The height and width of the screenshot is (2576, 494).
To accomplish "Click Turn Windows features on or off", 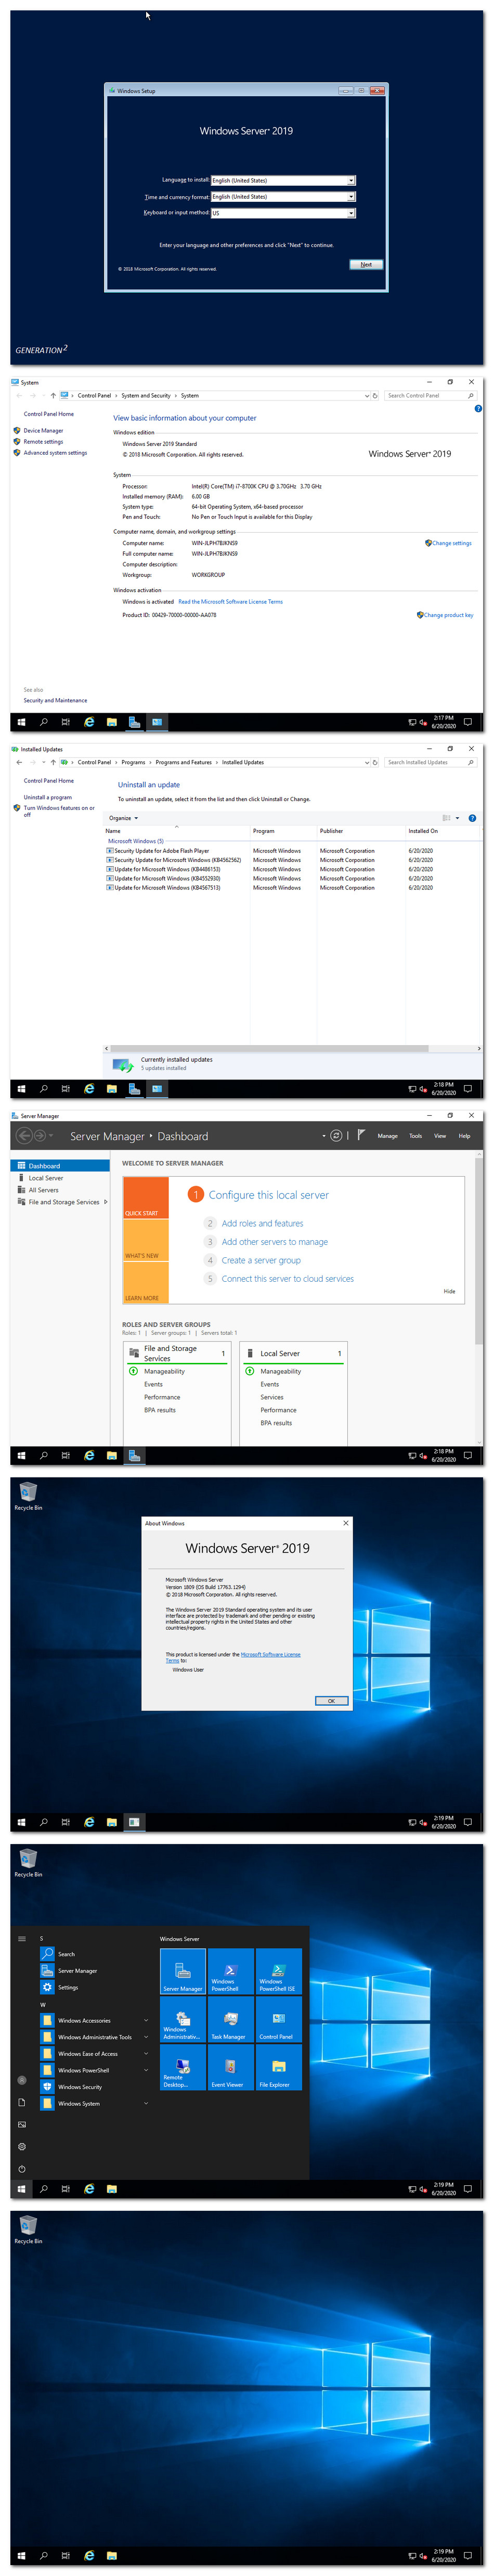I will click(x=59, y=811).
